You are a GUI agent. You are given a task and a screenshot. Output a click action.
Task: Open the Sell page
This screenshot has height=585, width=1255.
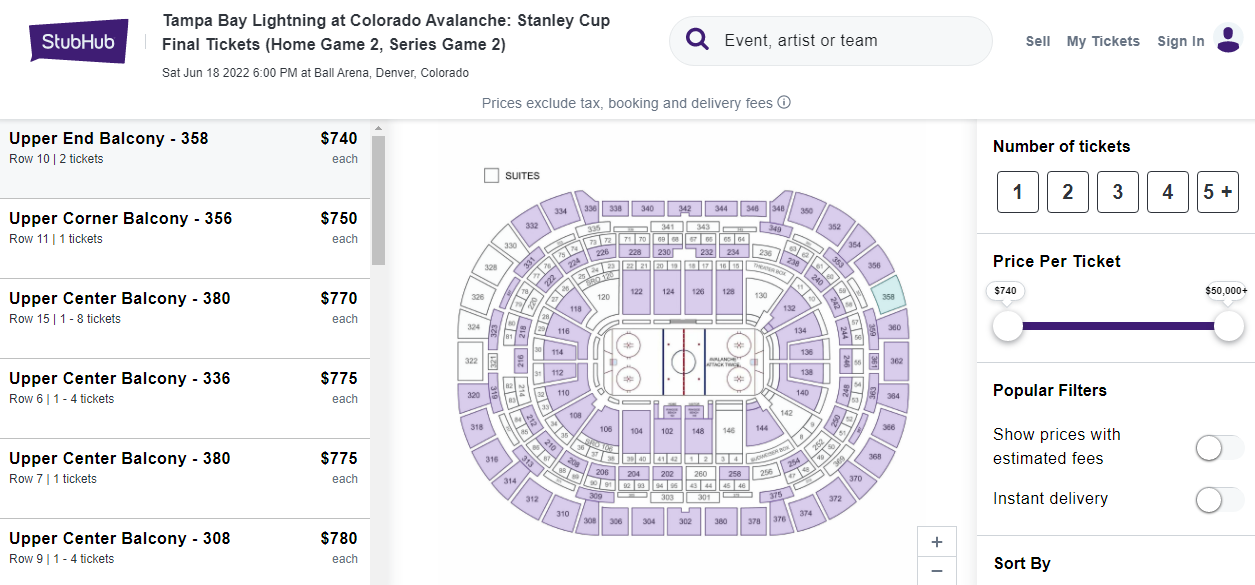pos(1038,41)
